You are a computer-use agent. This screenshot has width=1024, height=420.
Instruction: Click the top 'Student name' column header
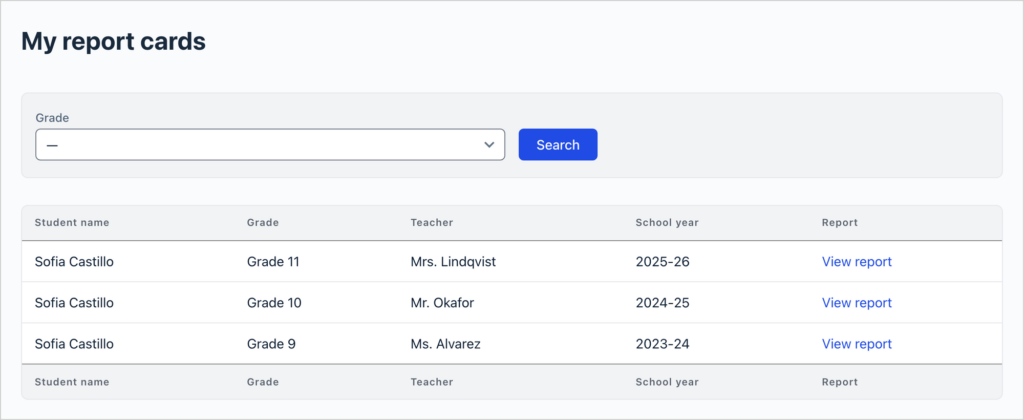tap(72, 223)
